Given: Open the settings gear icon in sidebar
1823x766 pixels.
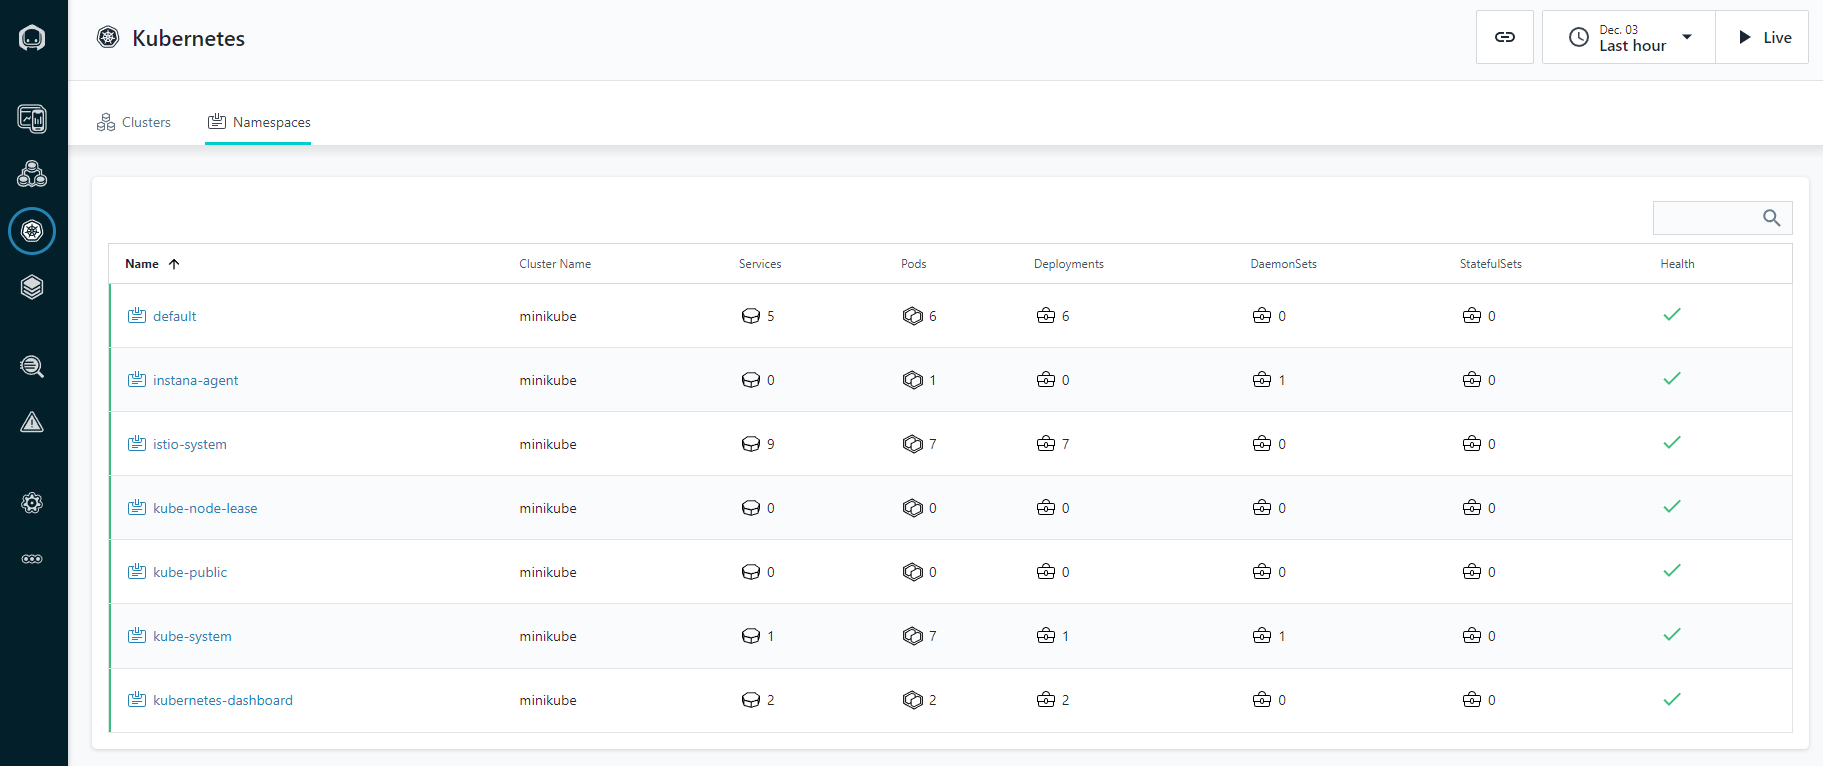Looking at the screenshot, I should pyautogui.click(x=32, y=503).
